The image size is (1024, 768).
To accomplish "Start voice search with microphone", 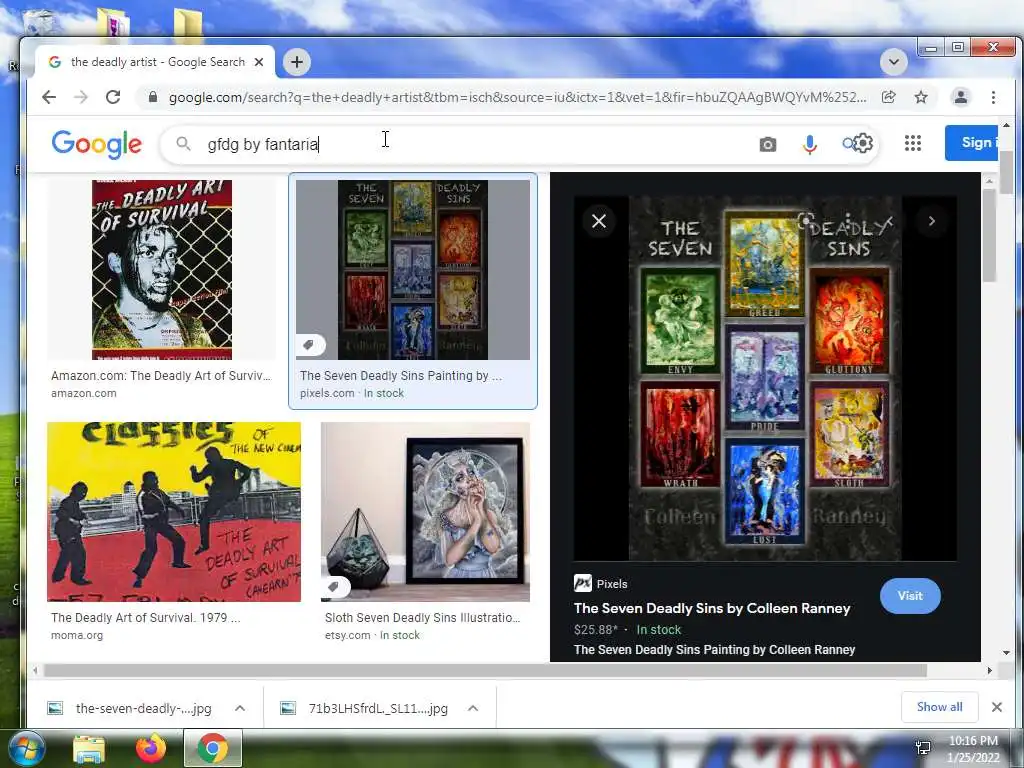I will 810,144.
